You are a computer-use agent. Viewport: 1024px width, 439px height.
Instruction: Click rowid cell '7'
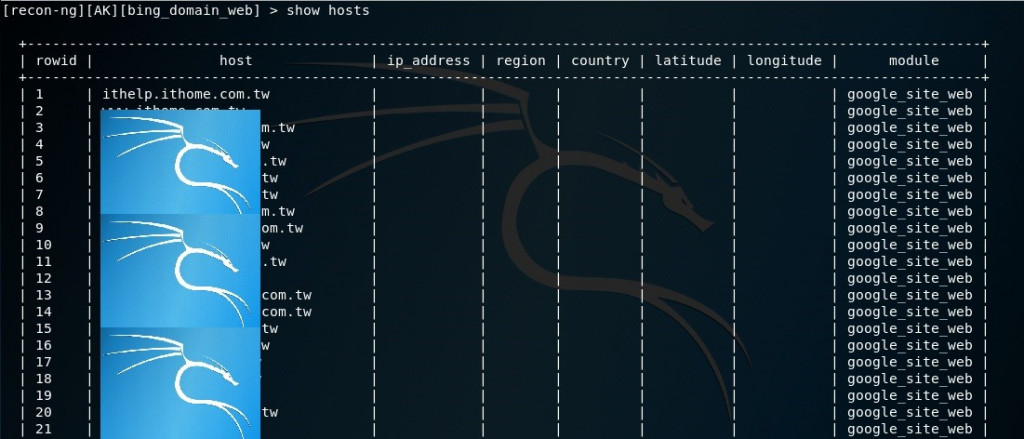[x=40, y=195]
